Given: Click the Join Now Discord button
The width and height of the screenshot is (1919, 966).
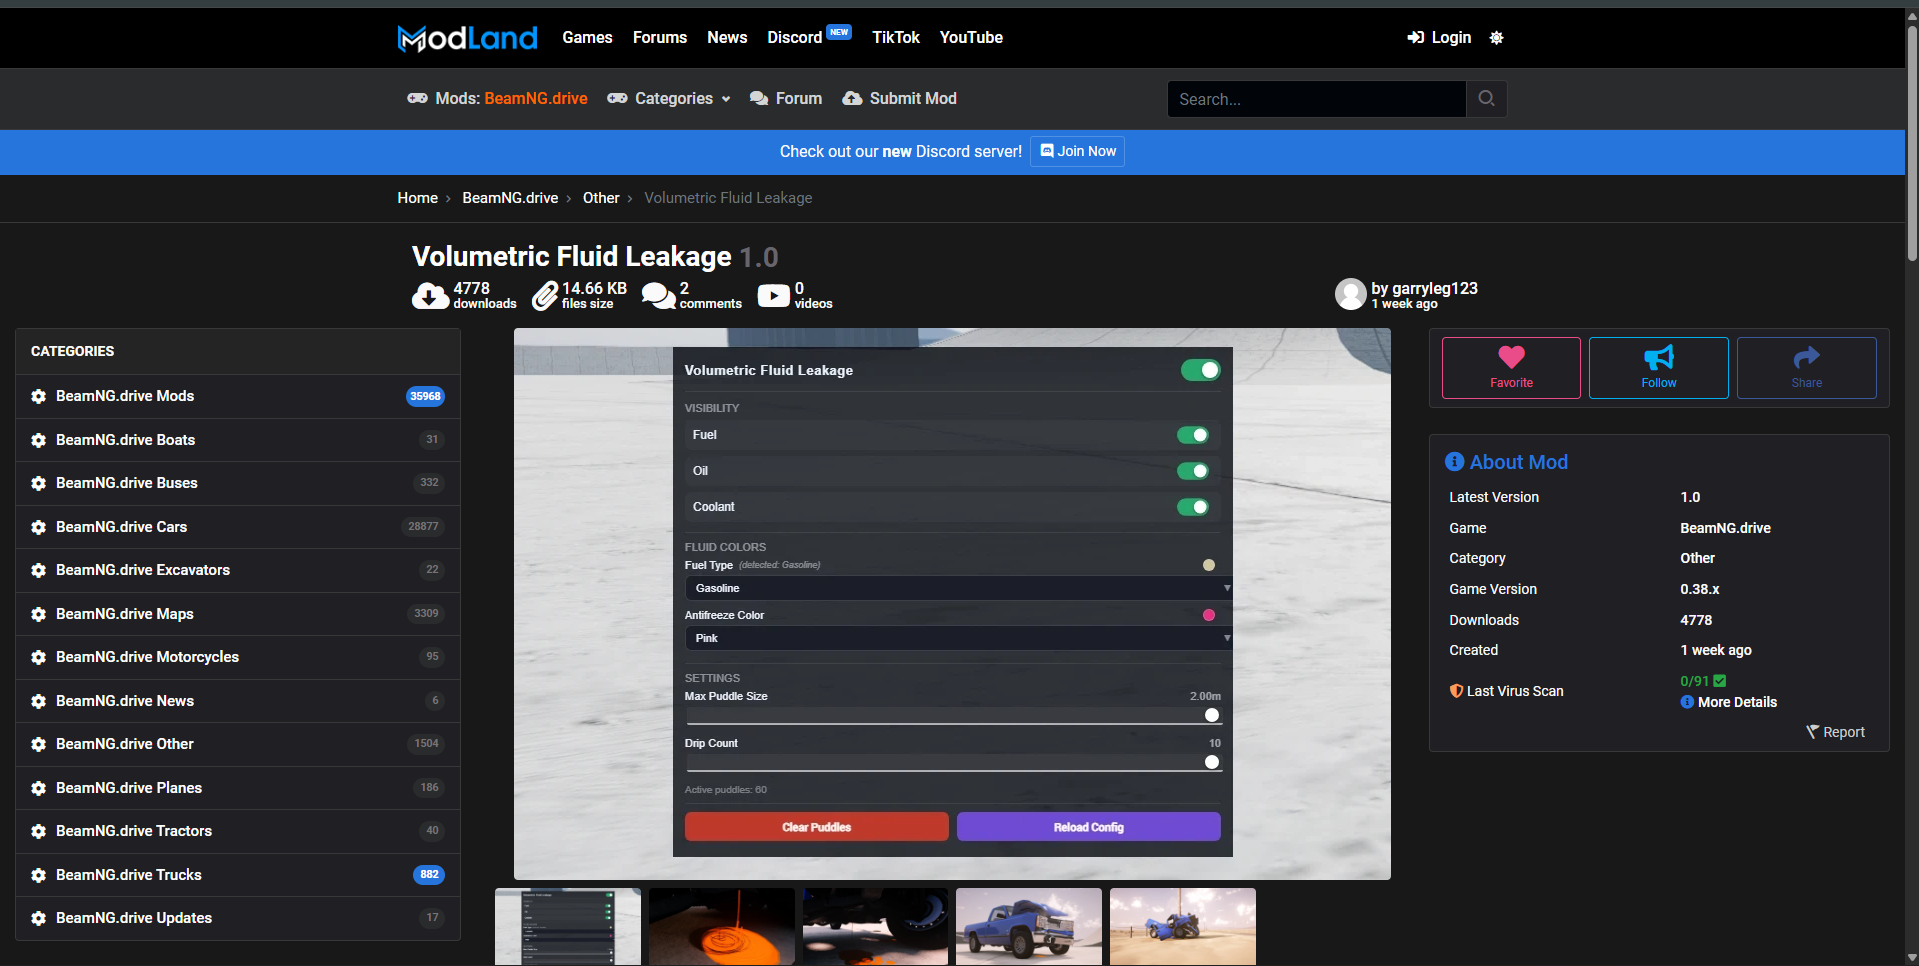Looking at the screenshot, I should [1077, 151].
